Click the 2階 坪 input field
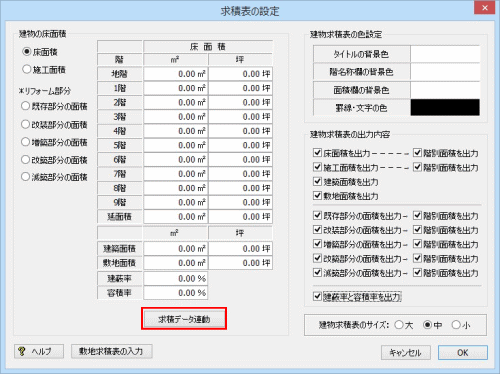The width and height of the screenshot is (500, 374). [x=240, y=102]
